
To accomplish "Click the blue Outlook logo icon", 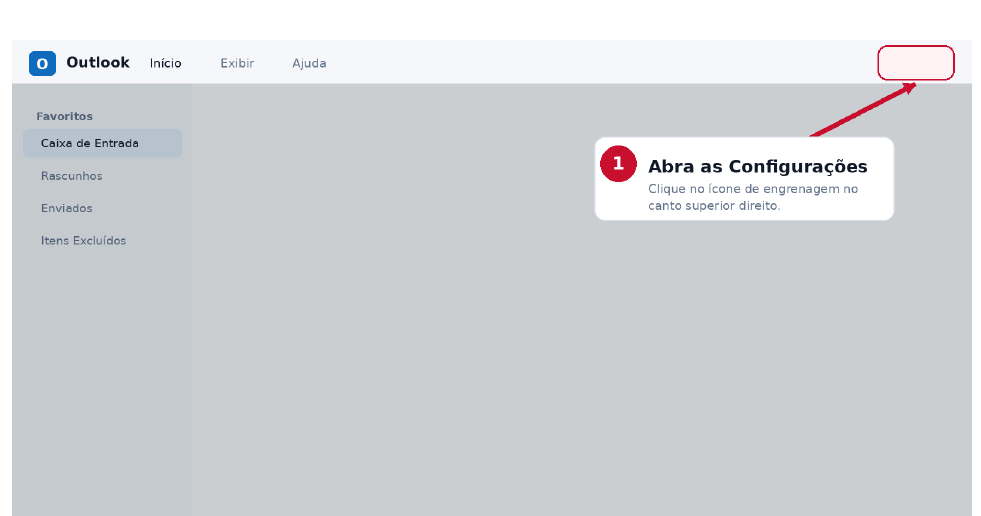I will [43, 63].
